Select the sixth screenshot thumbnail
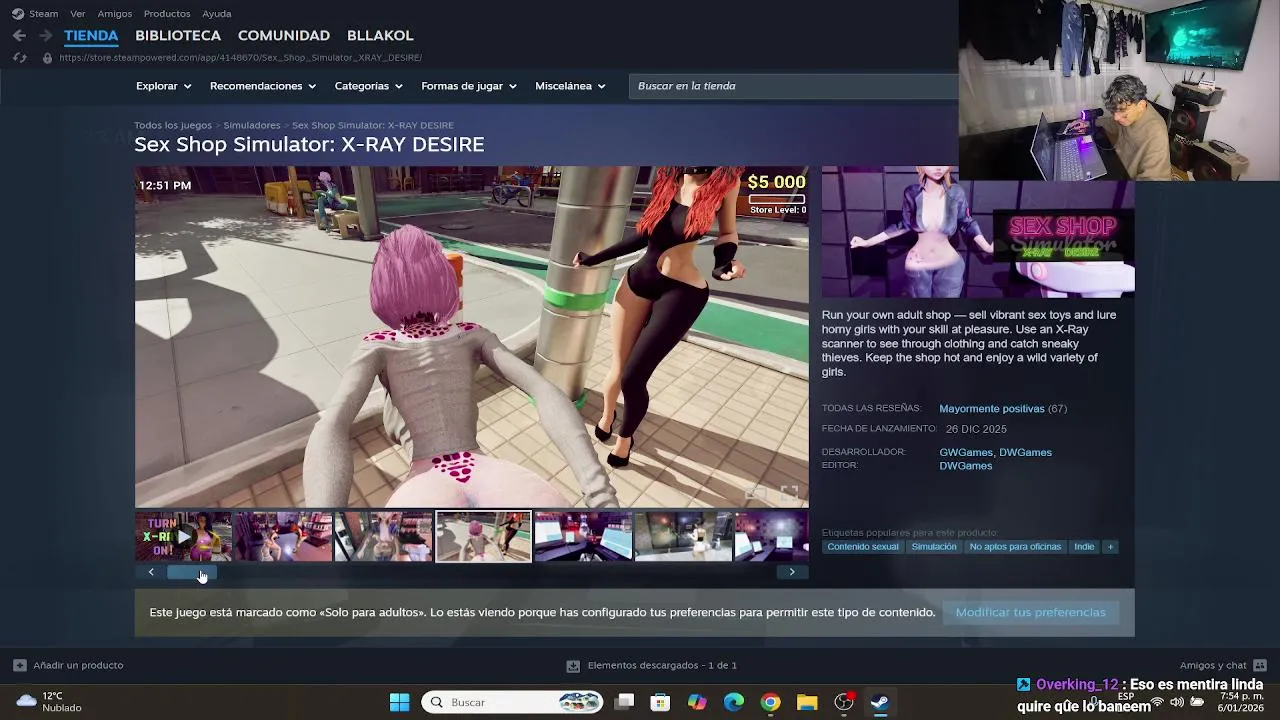 tap(683, 537)
